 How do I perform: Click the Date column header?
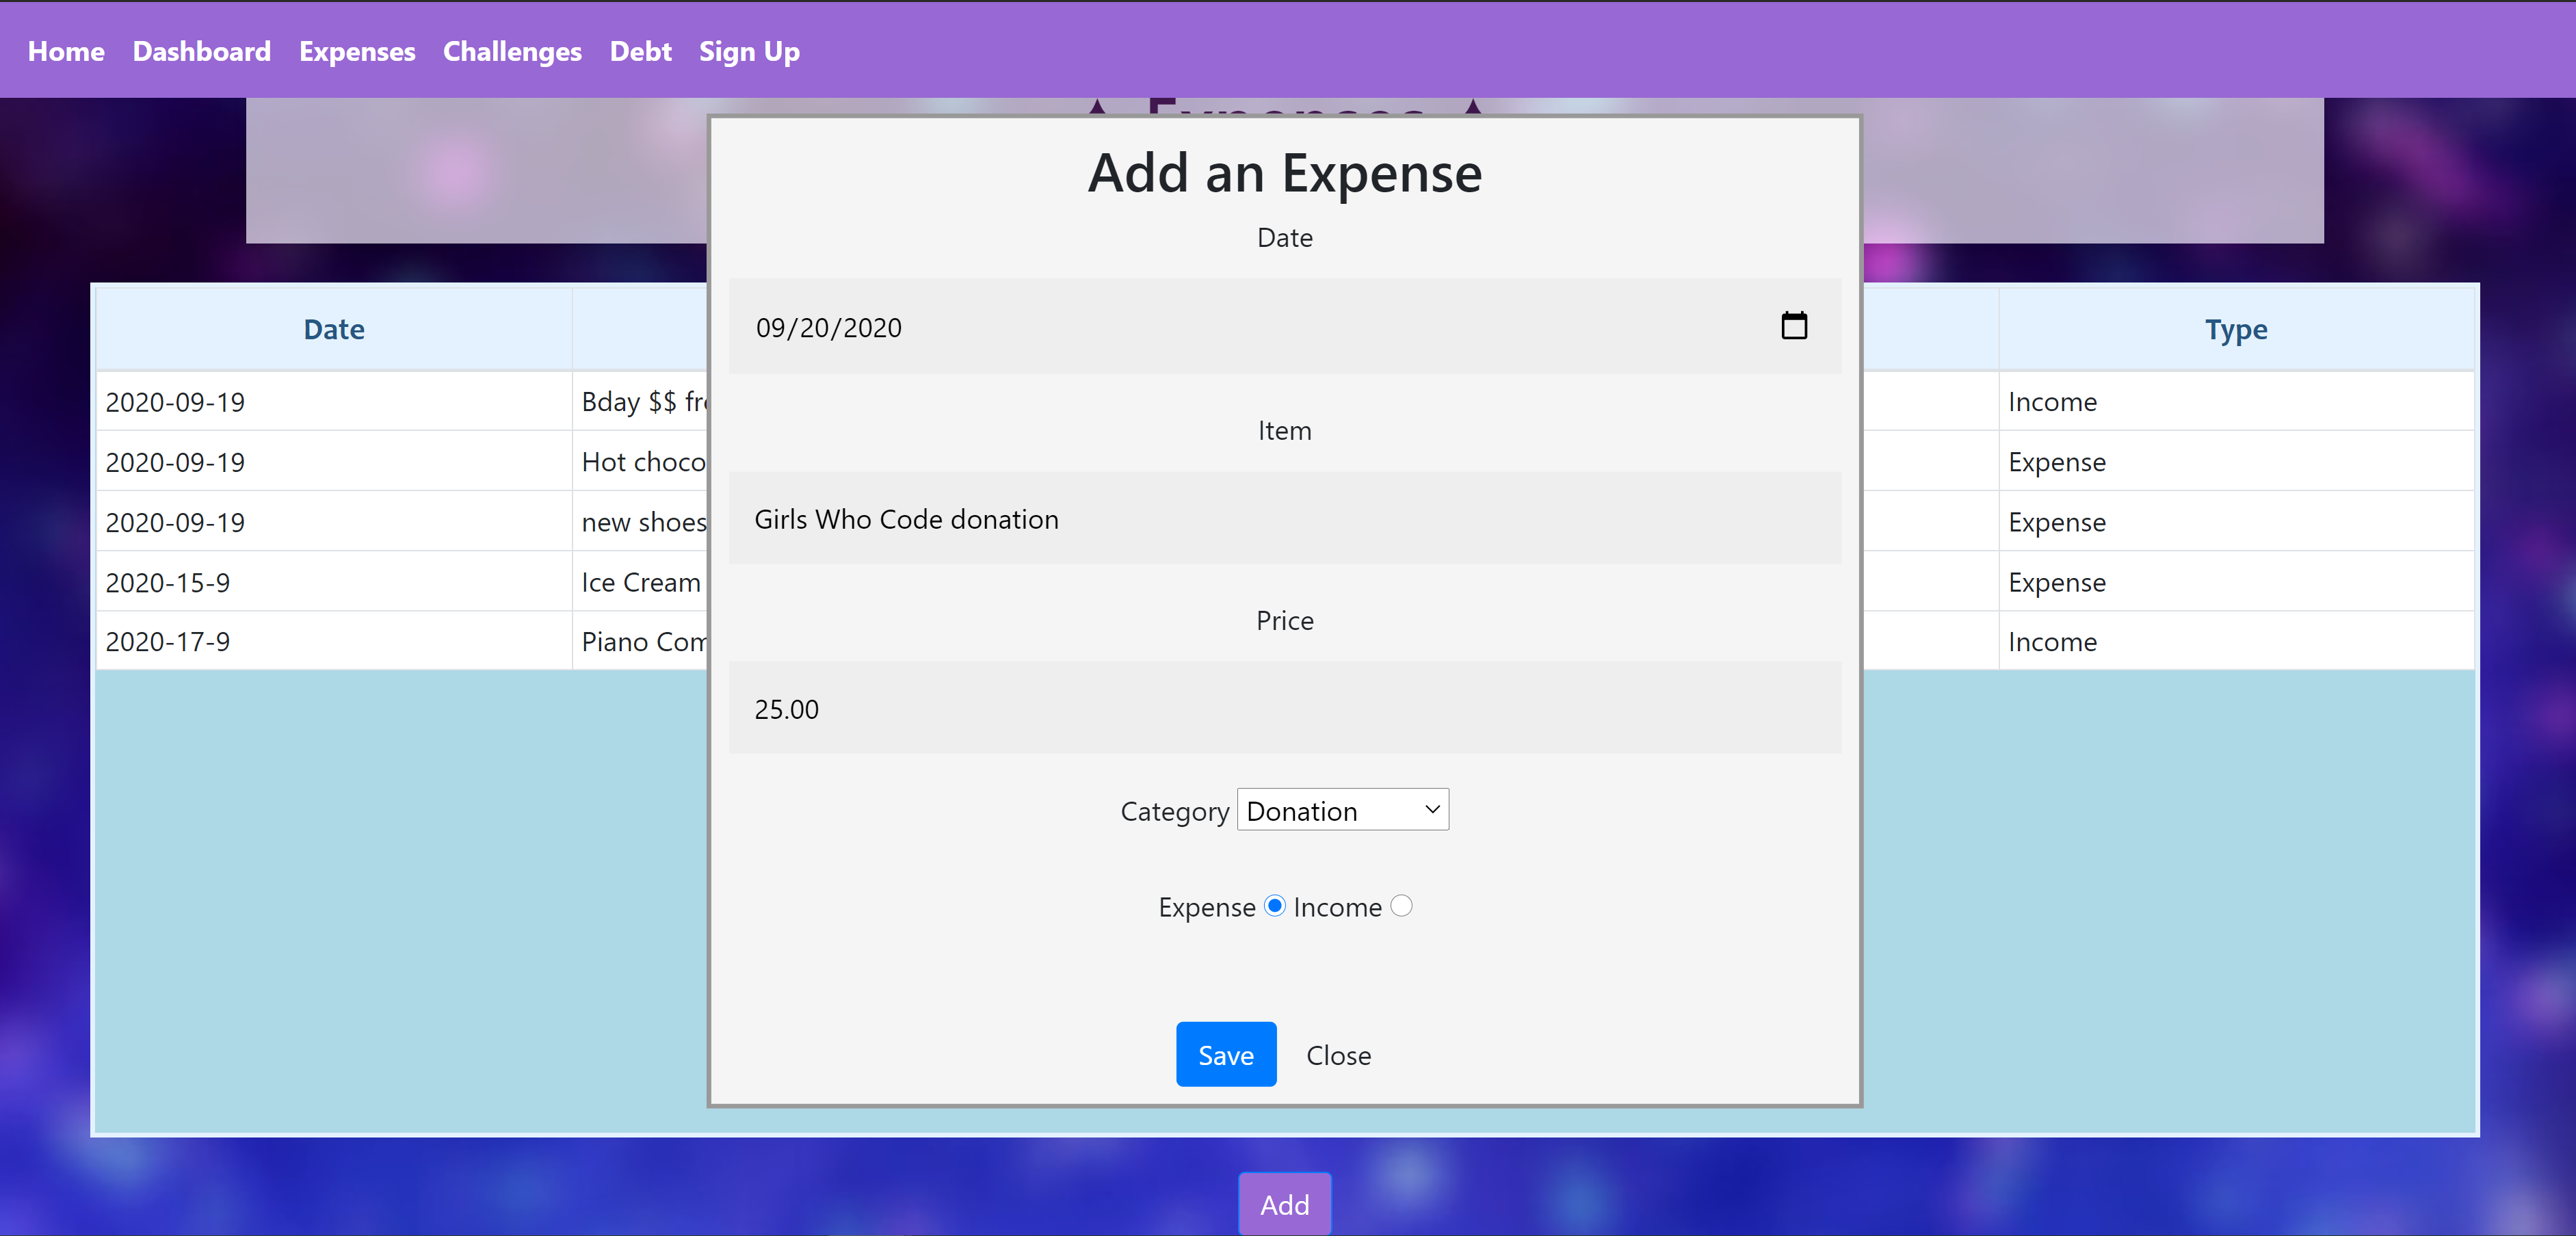pyautogui.click(x=334, y=330)
